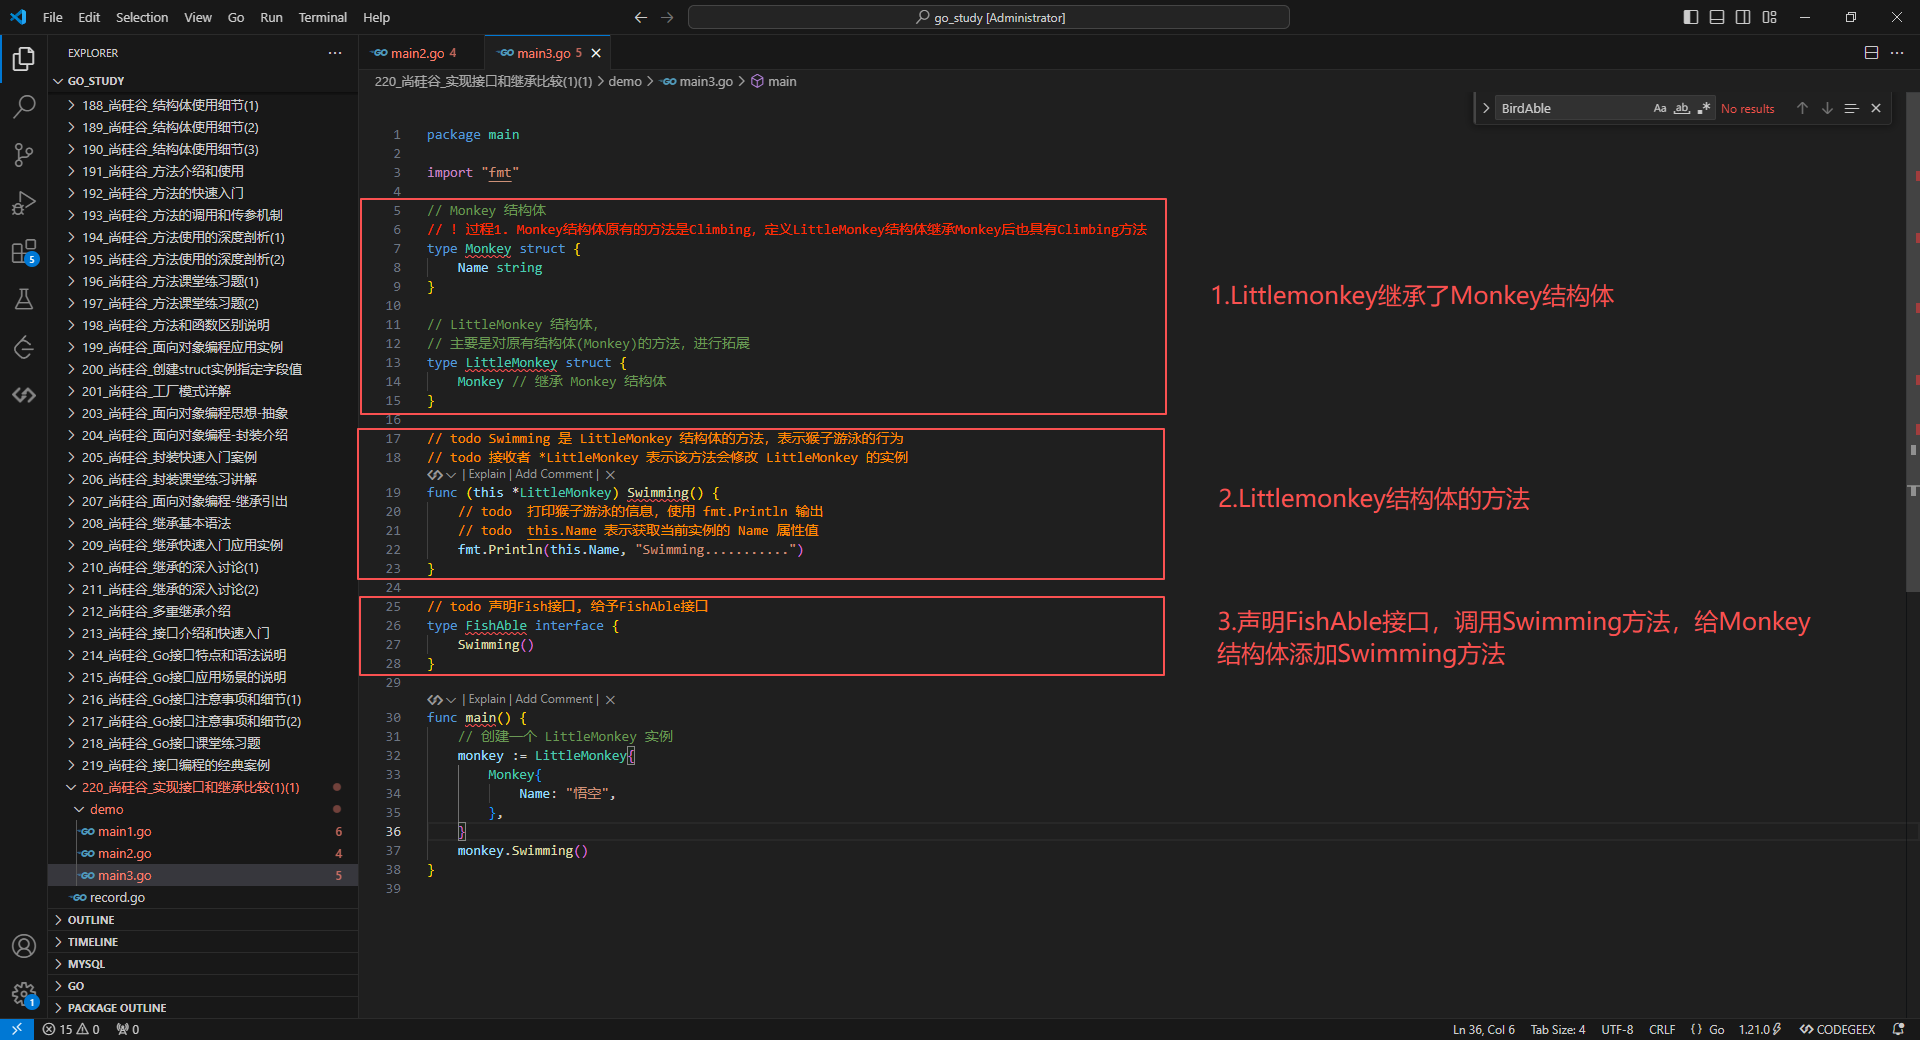This screenshot has width=1920, height=1040.
Task: Open the Search view in activity bar
Action: (24, 107)
